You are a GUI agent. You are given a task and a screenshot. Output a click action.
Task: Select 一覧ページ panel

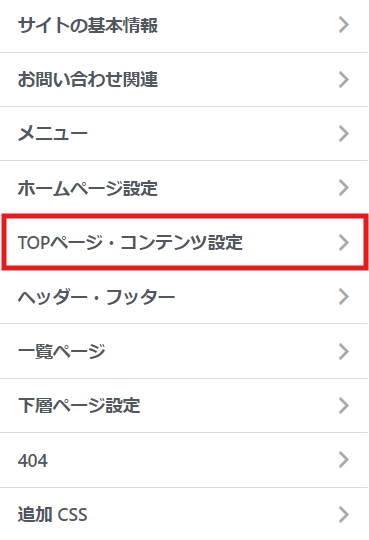[184, 351]
